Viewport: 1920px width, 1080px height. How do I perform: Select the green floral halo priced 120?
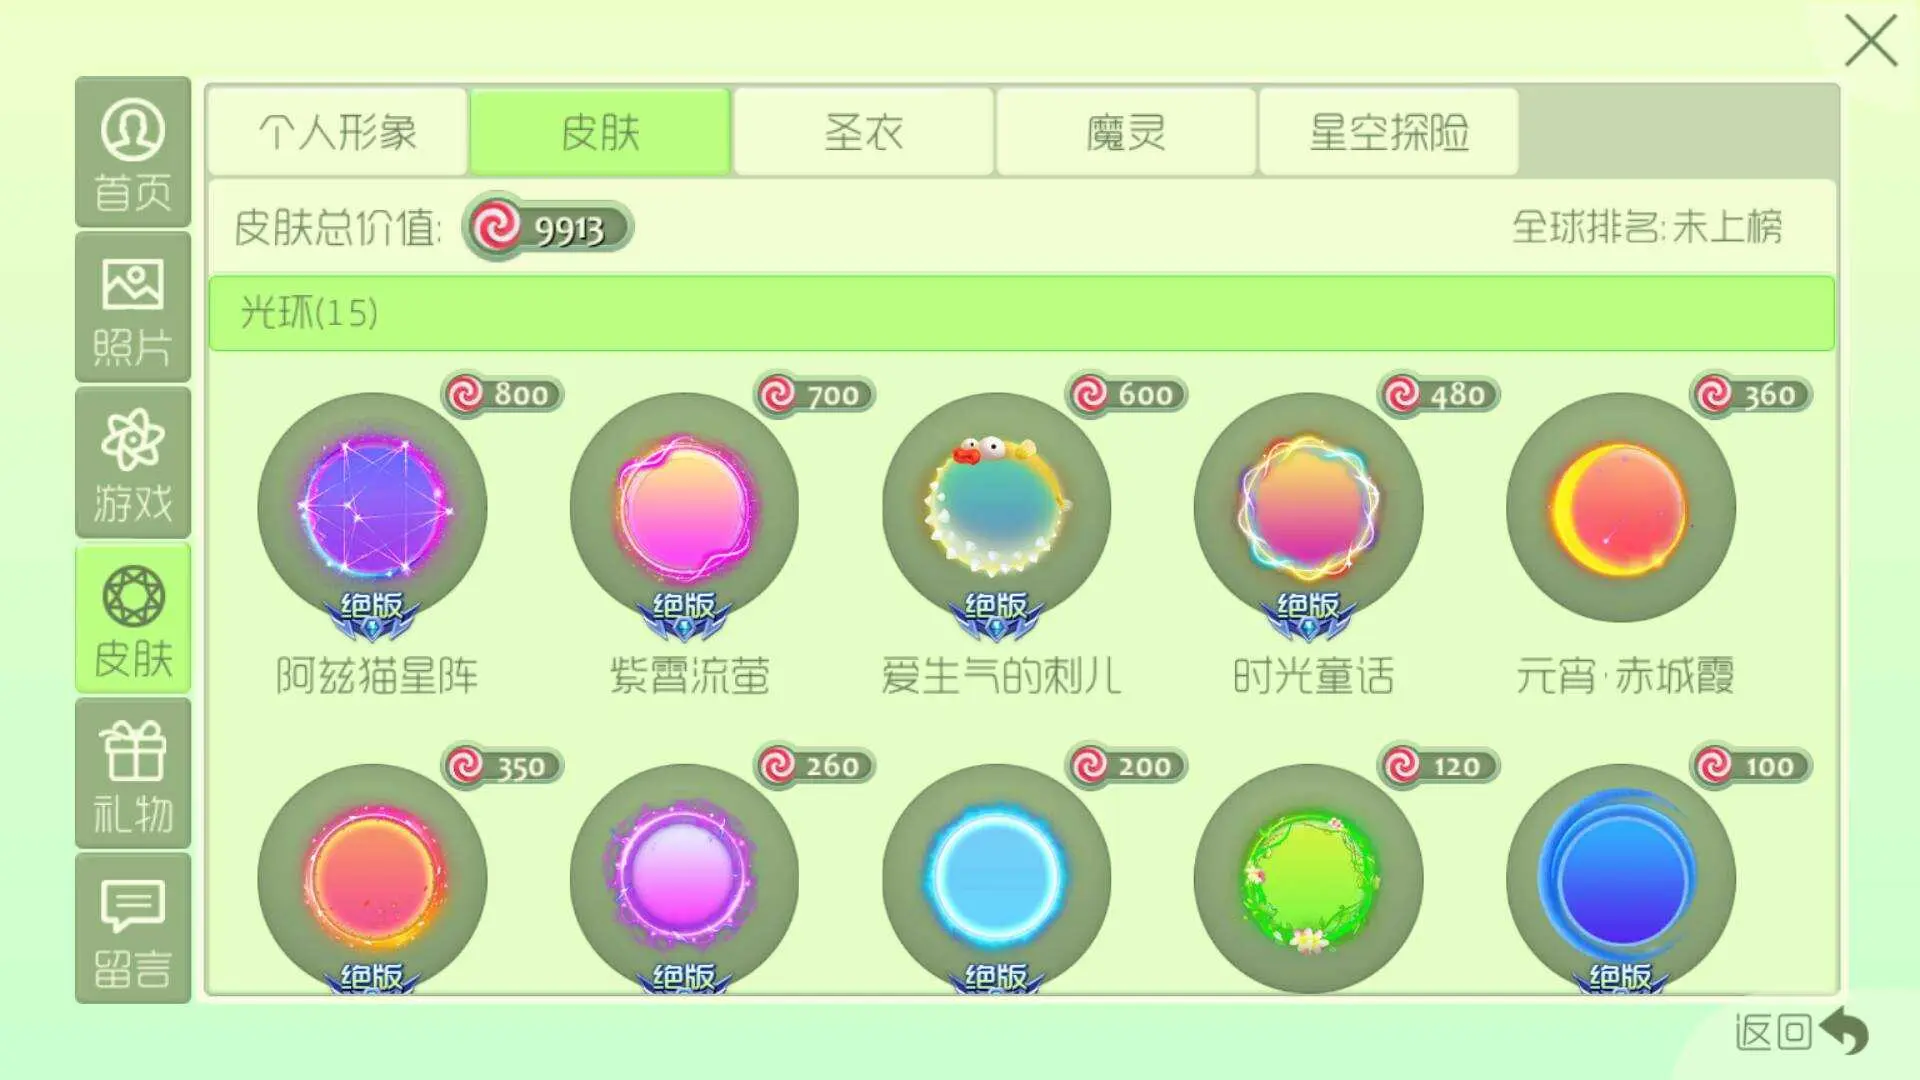point(1308,879)
